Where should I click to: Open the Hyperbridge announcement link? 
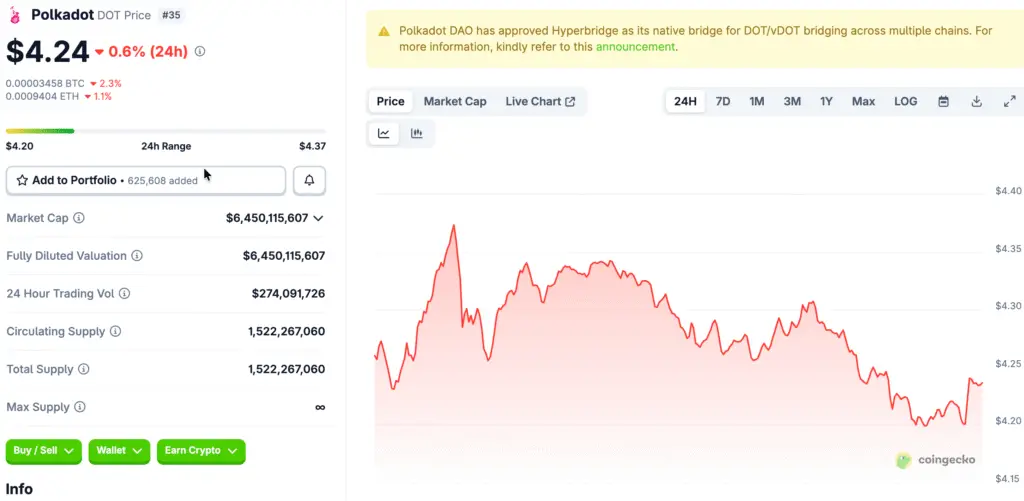click(x=636, y=46)
